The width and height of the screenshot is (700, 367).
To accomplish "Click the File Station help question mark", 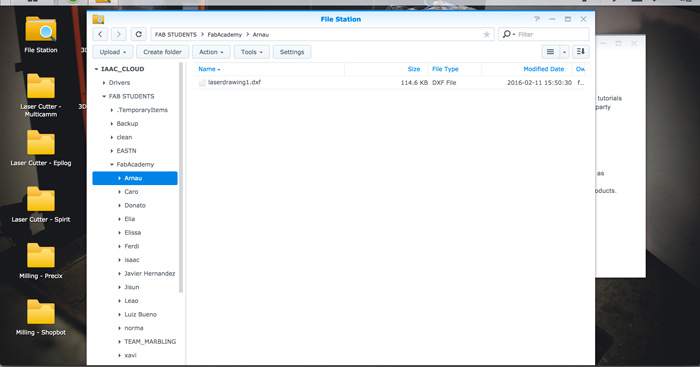I will (537, 19).
